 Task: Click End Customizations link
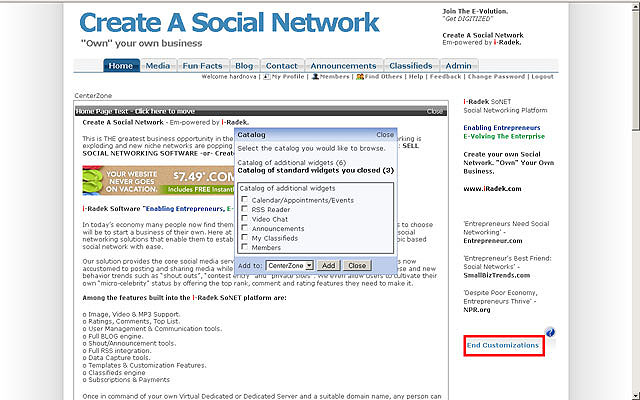point(503,345)
